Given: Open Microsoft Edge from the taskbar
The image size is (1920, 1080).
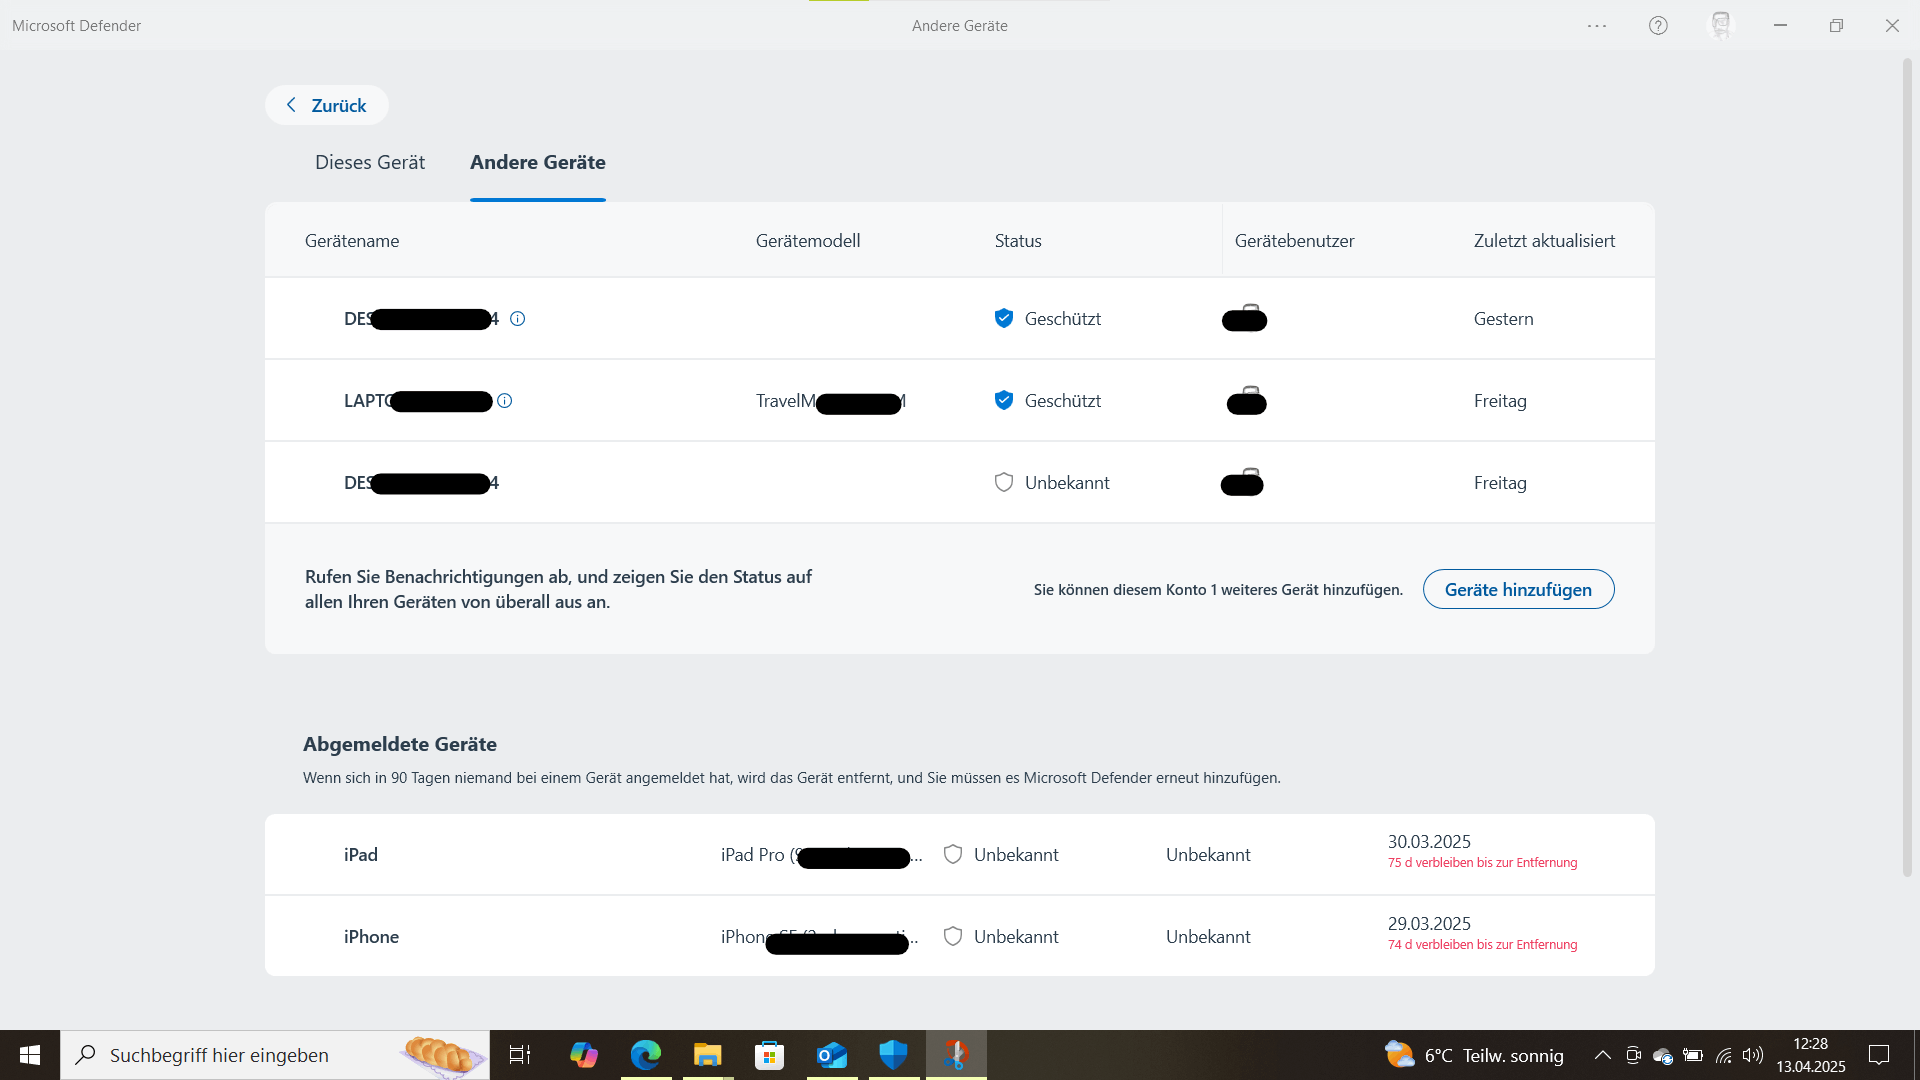Looking at the screenshot, I should 646,1055.
